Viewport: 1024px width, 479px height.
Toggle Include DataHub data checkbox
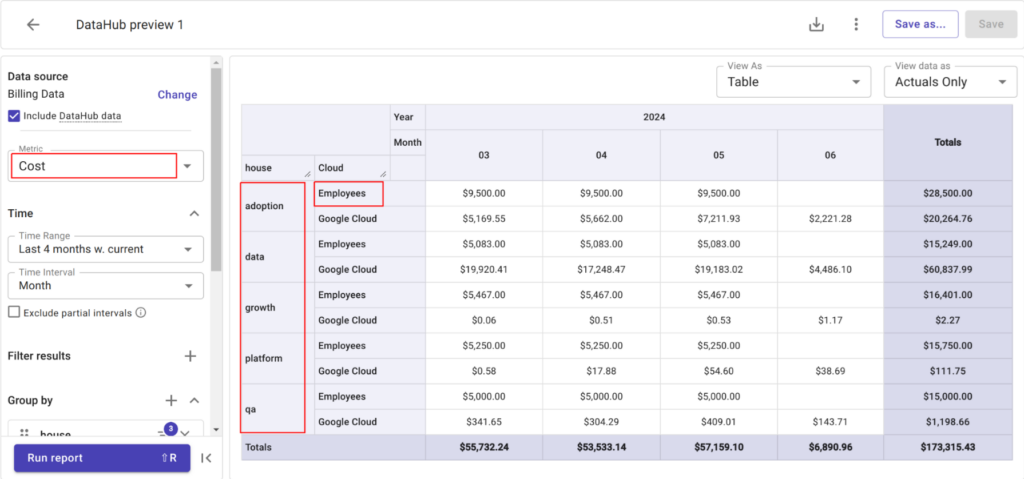pos(14,116)
